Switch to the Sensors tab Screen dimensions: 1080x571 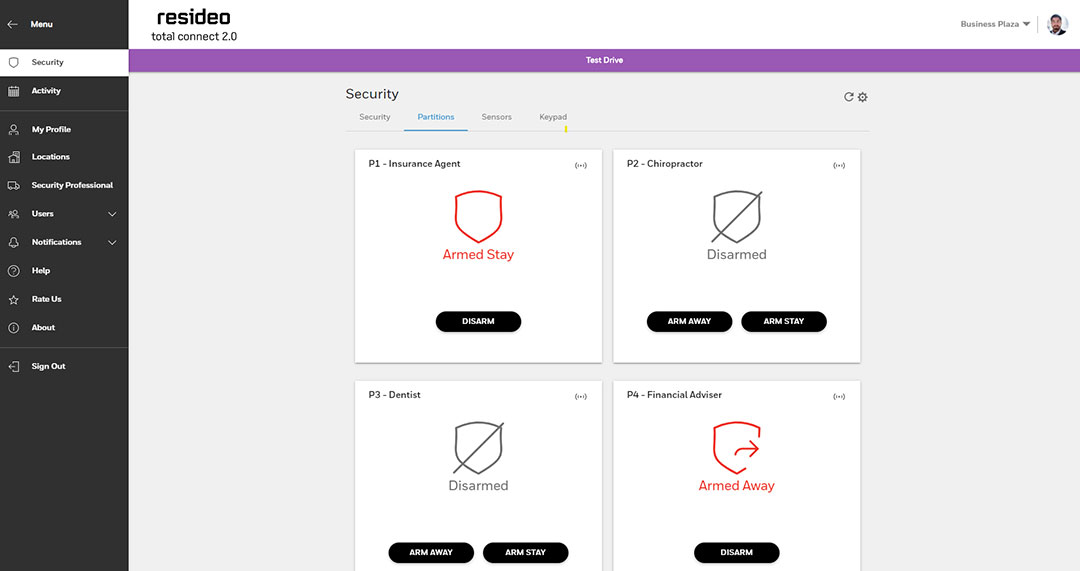pyautogui.click(x=497, y=117)
